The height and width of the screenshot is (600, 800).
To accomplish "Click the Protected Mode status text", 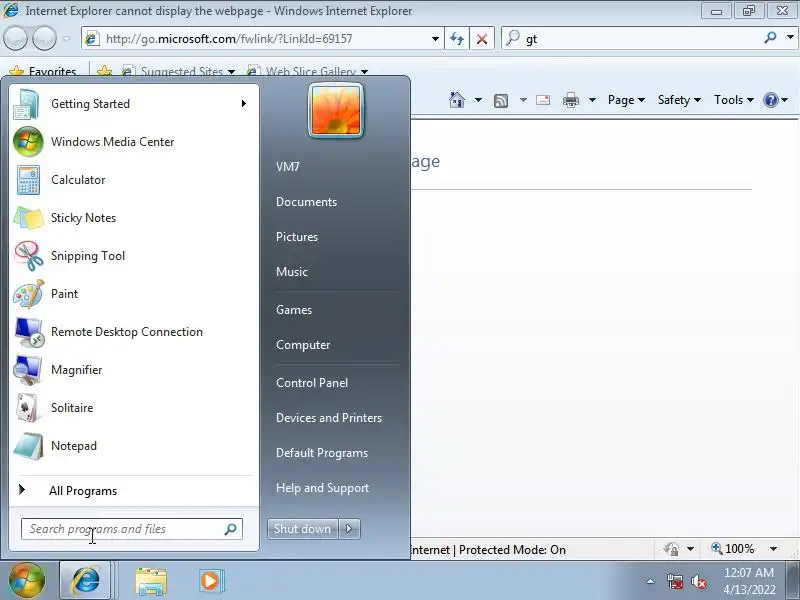I will pos(512,550).
